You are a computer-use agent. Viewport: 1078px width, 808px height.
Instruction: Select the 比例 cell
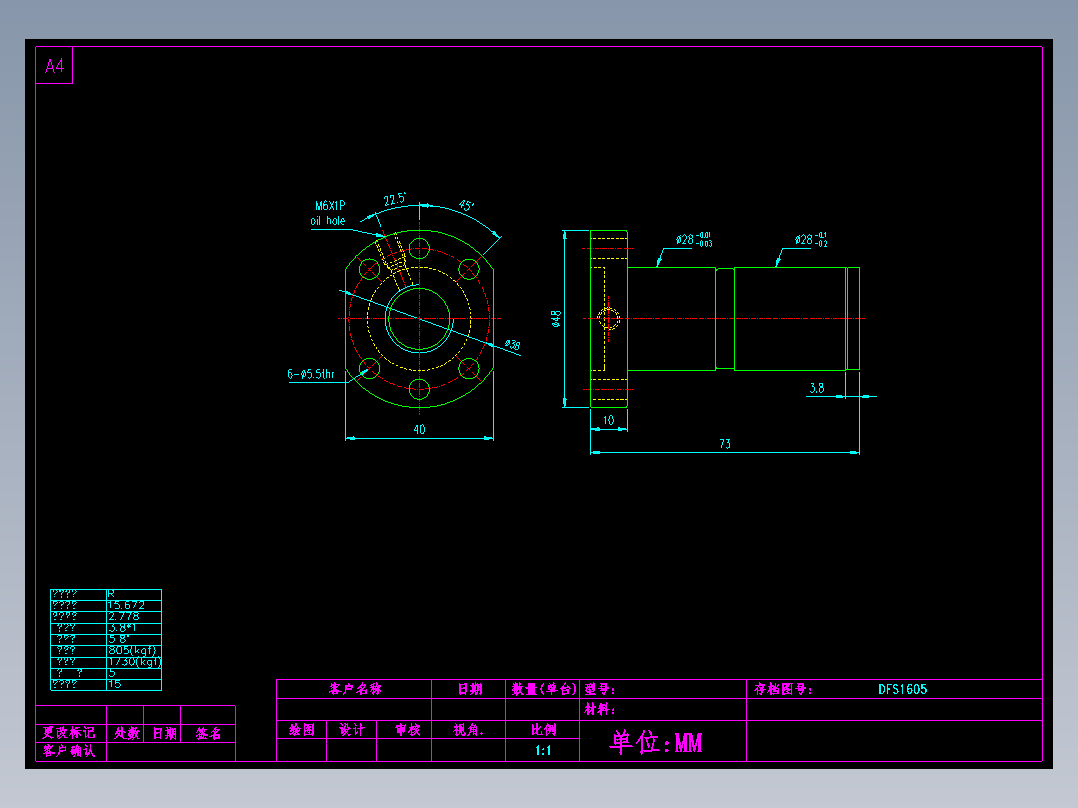click(542, 730)
